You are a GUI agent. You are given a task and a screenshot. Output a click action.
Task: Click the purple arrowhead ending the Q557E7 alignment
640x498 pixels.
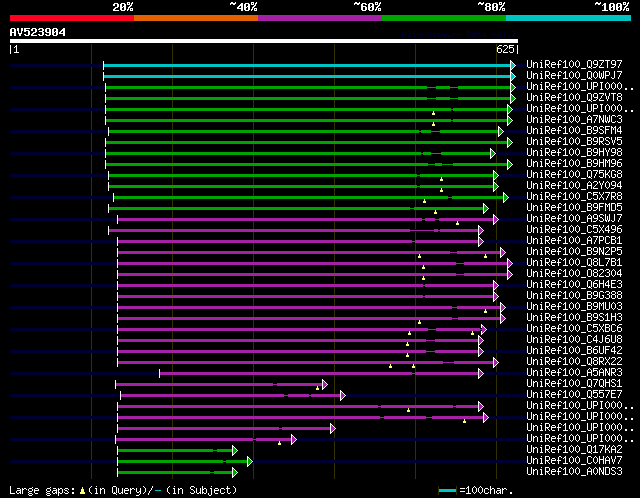(x=342, y=396)
